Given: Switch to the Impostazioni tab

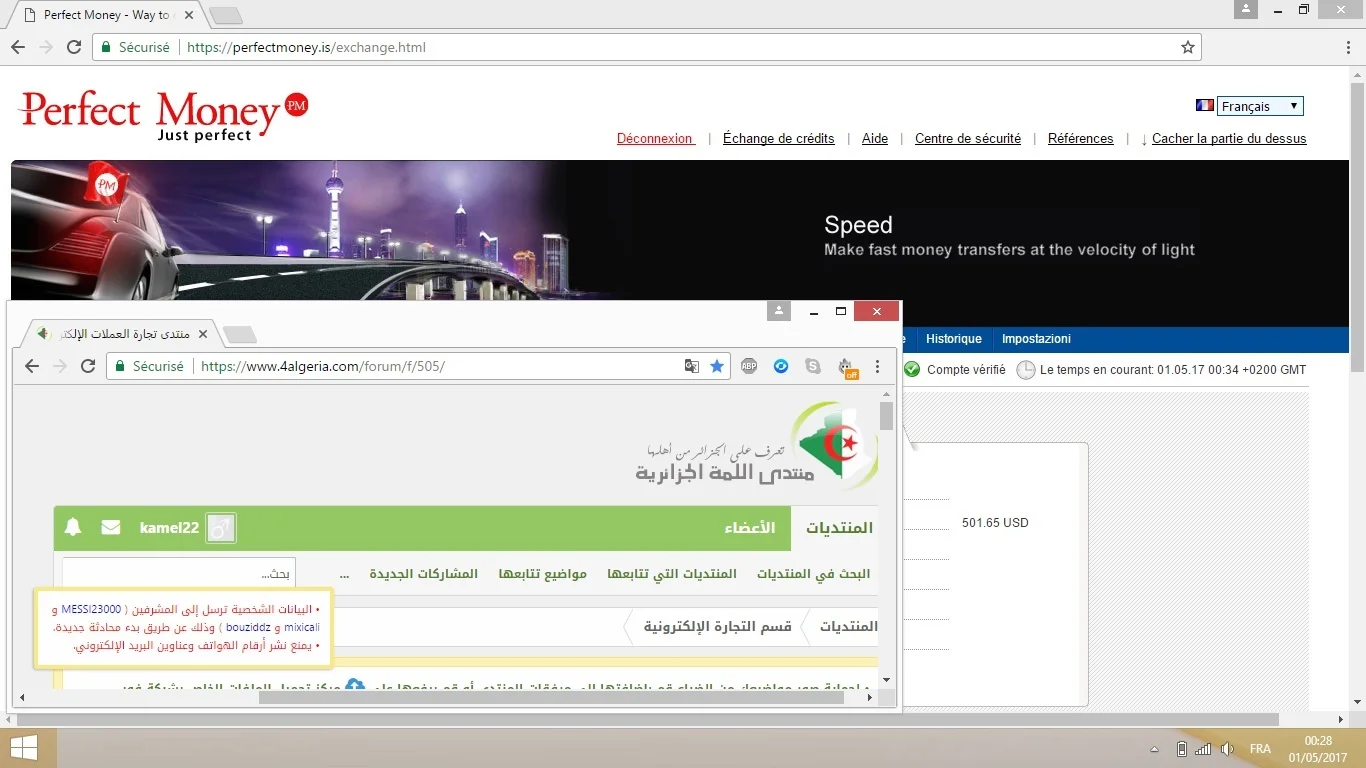Looking at the screenshot, I should (x=1036, y=339).
